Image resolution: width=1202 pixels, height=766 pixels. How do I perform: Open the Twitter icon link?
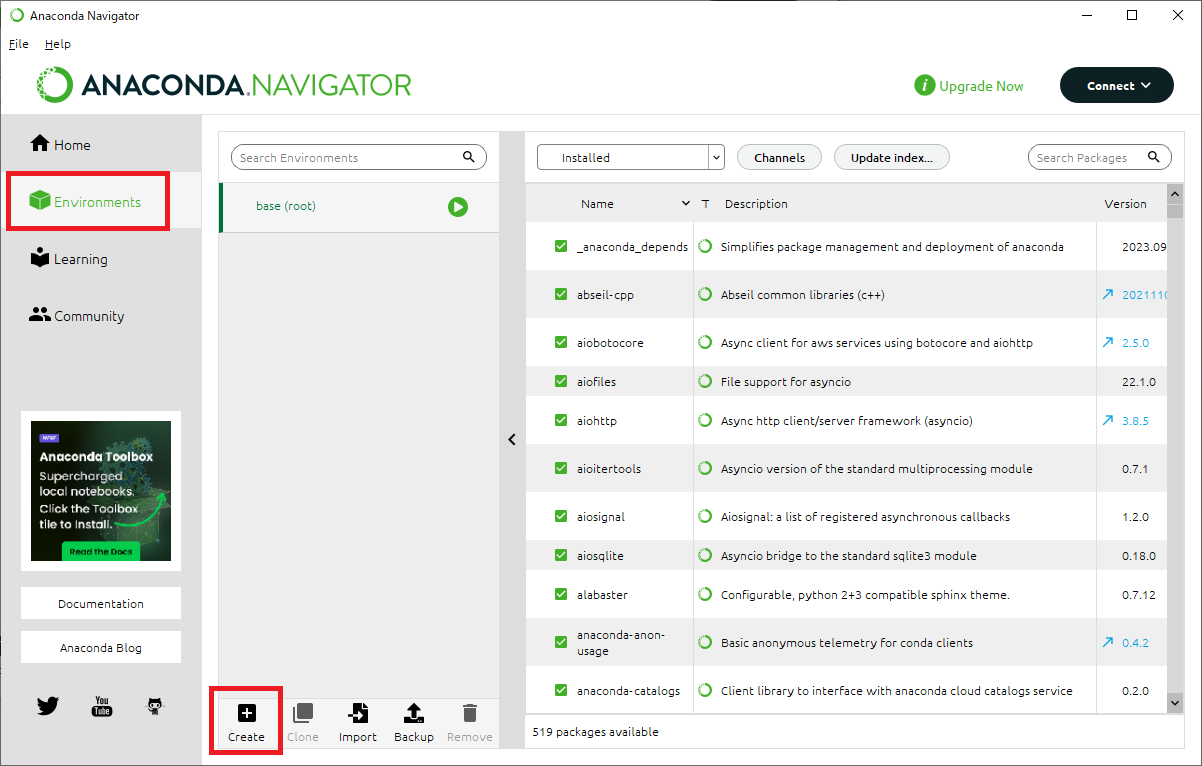(x=48, y=706)
